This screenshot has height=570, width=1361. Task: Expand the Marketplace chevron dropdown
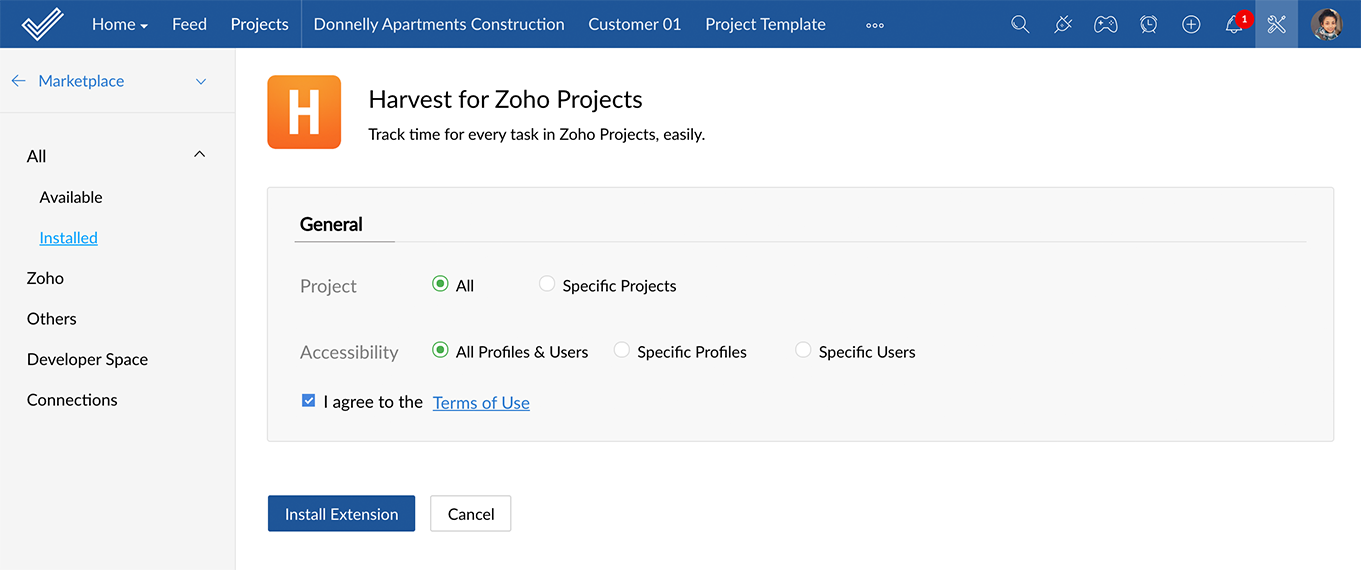[x=201, y=81]
